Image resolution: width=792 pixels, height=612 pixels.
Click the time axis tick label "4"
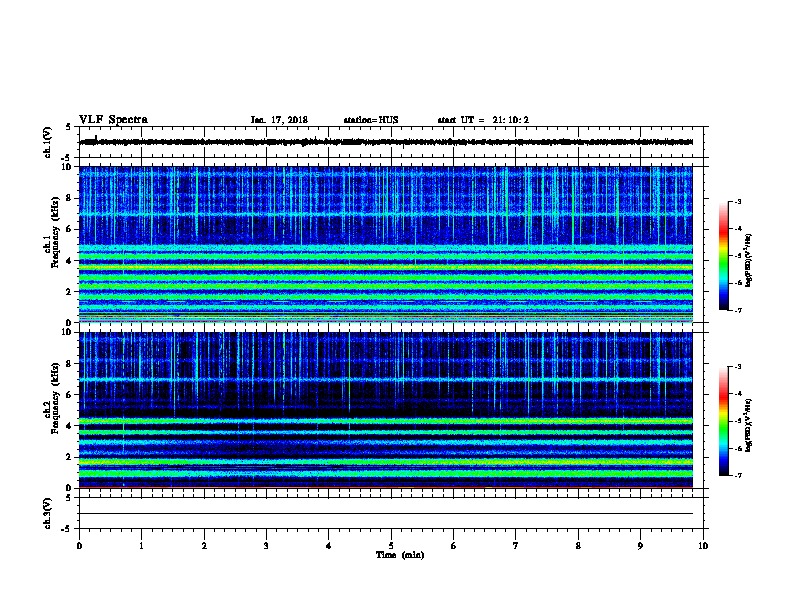(x=329, y=546)
